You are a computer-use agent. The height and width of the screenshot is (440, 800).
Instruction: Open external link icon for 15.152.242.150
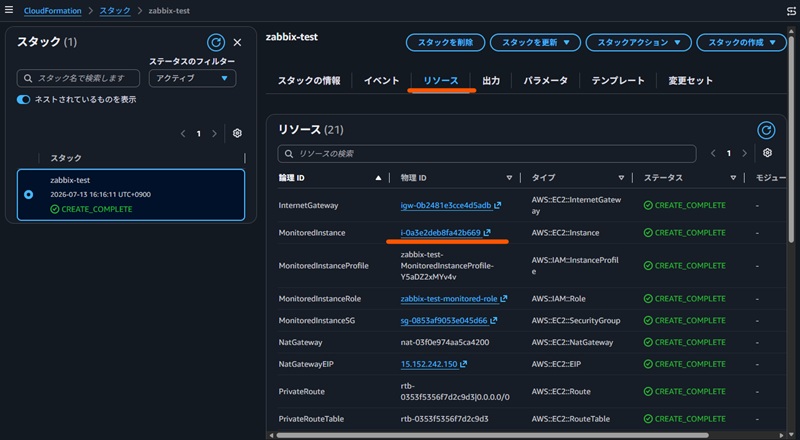click(463, 364)
